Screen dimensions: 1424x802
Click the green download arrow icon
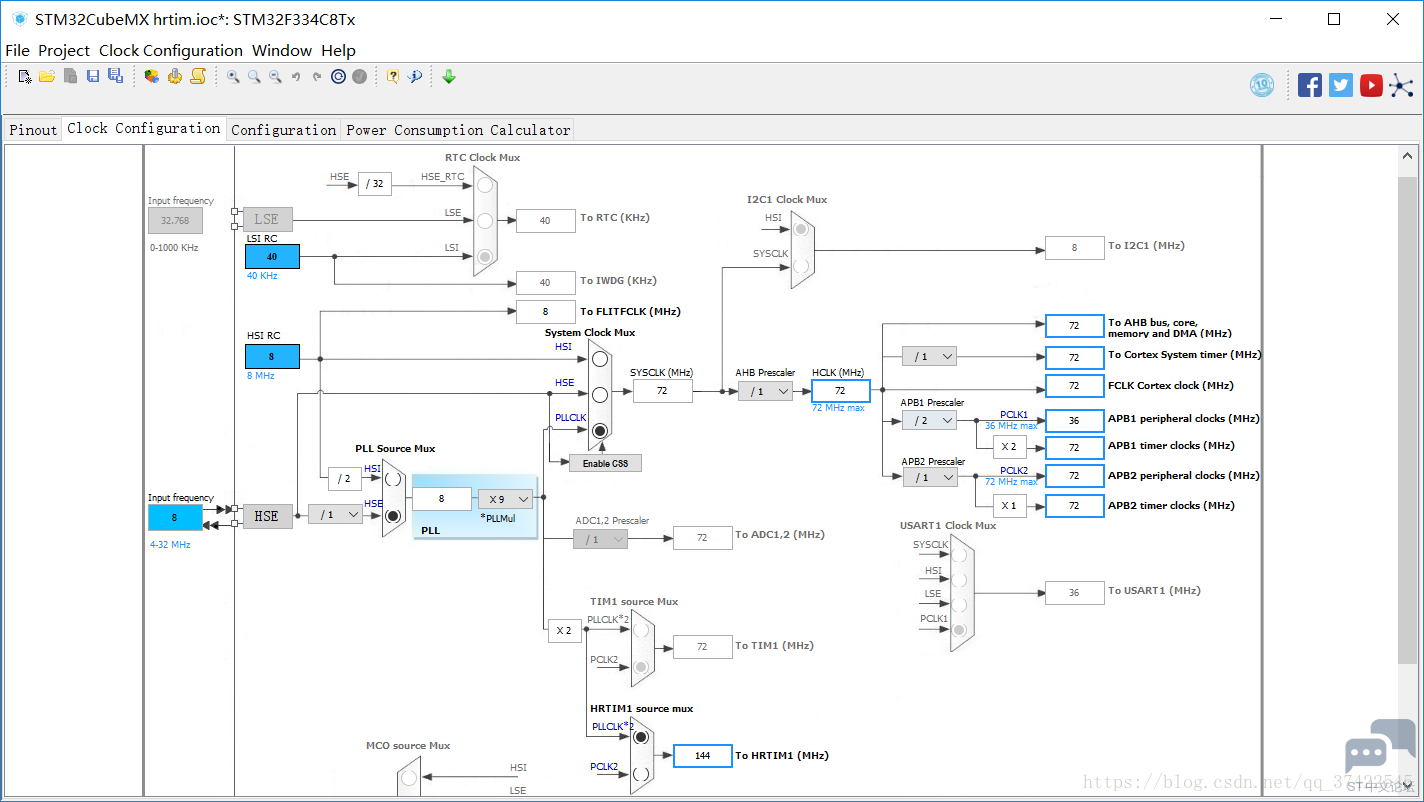(x=449, y=76)
